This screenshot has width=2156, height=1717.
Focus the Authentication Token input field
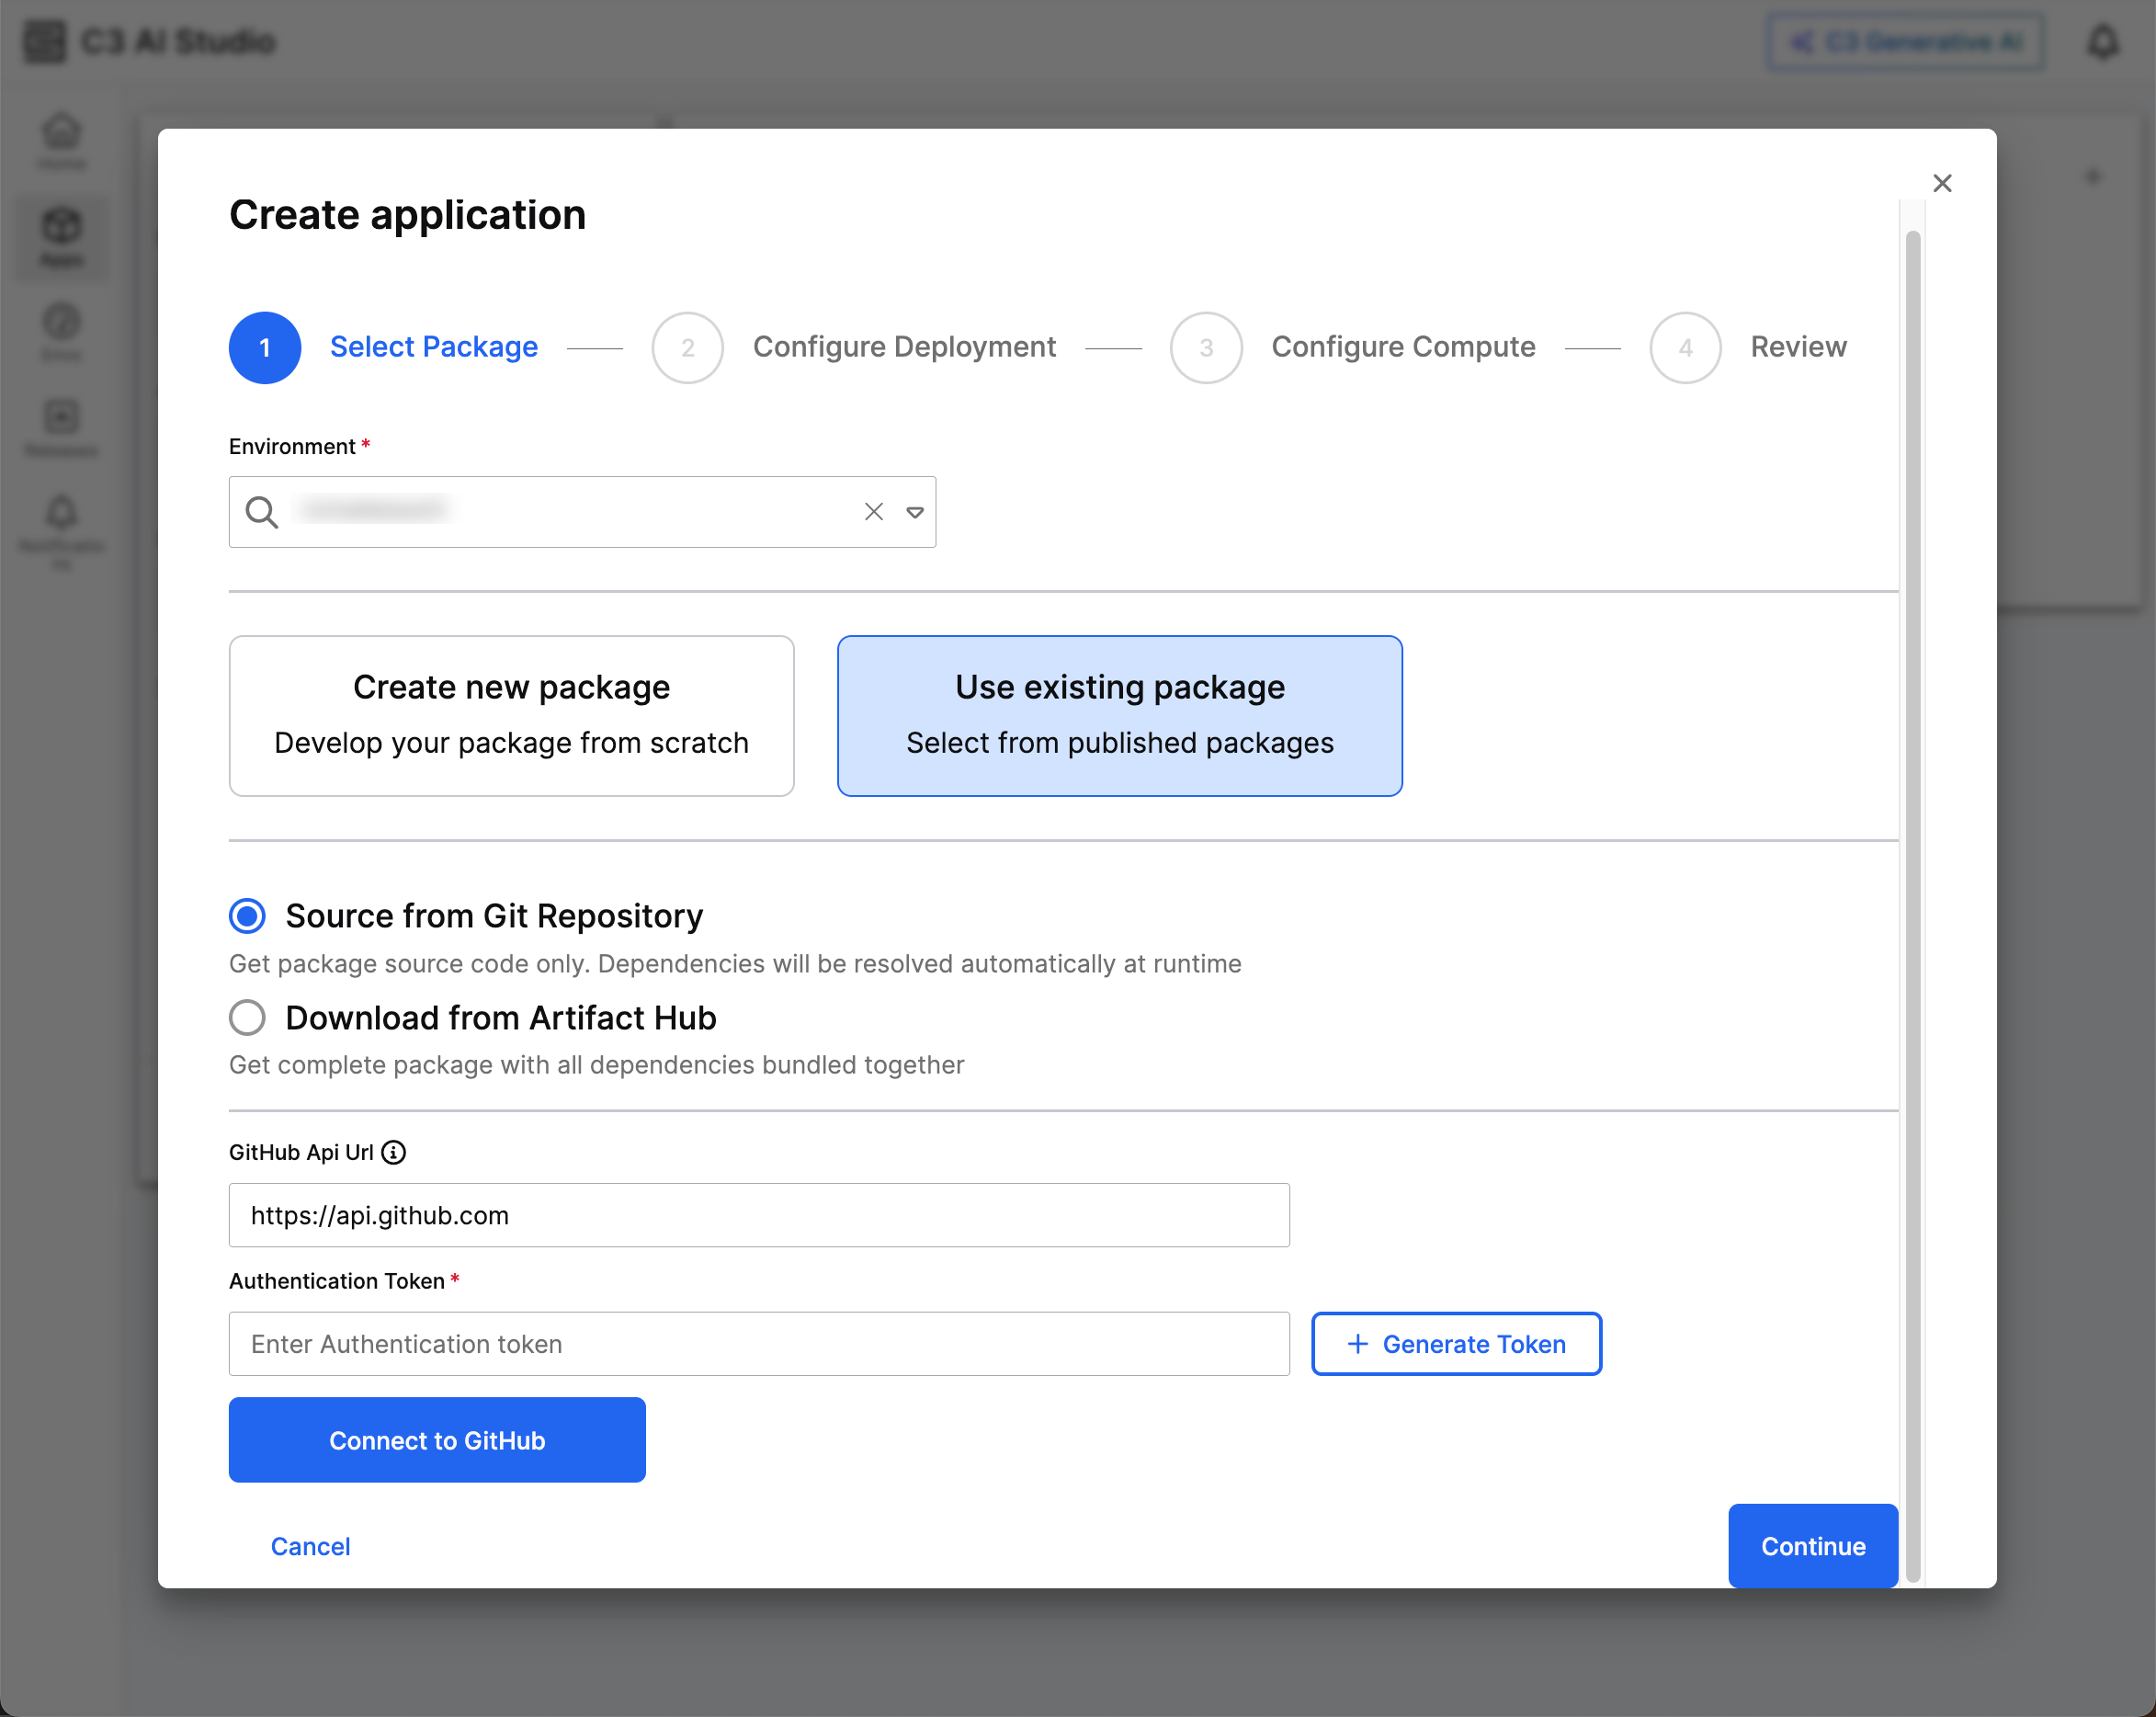click(758, 1343)
